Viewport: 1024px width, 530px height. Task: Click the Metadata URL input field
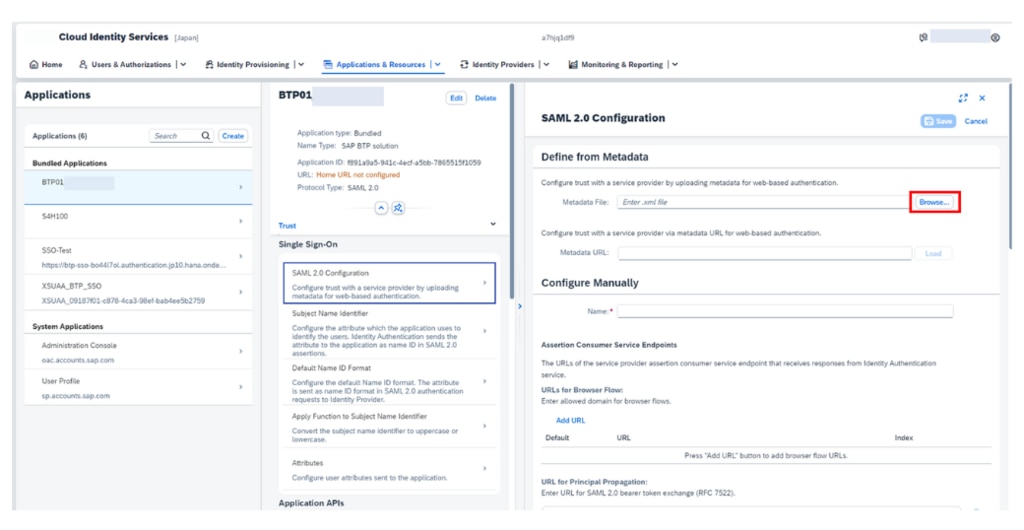[764, 253]
